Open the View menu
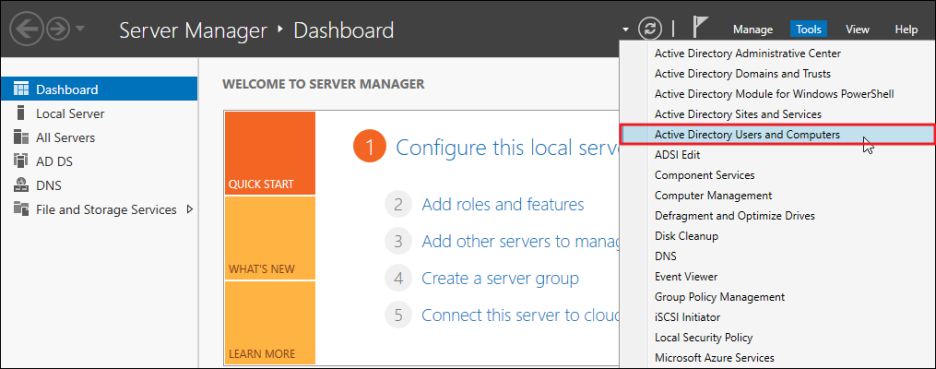936x369 pixels. [x=857, y=29]
